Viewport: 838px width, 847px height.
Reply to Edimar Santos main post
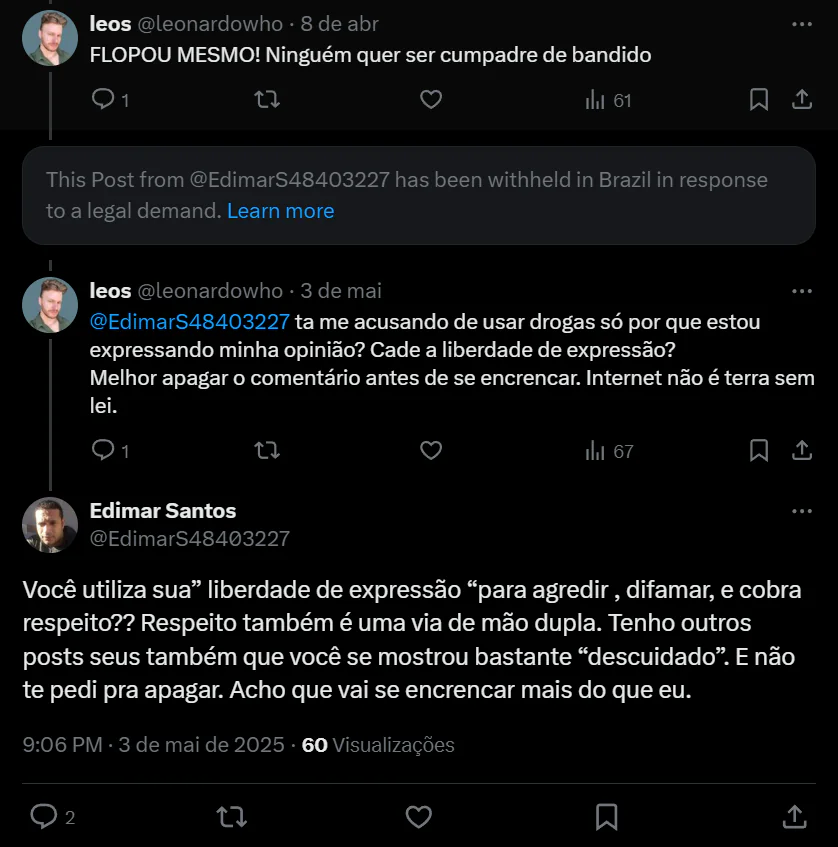coord(44,817)
